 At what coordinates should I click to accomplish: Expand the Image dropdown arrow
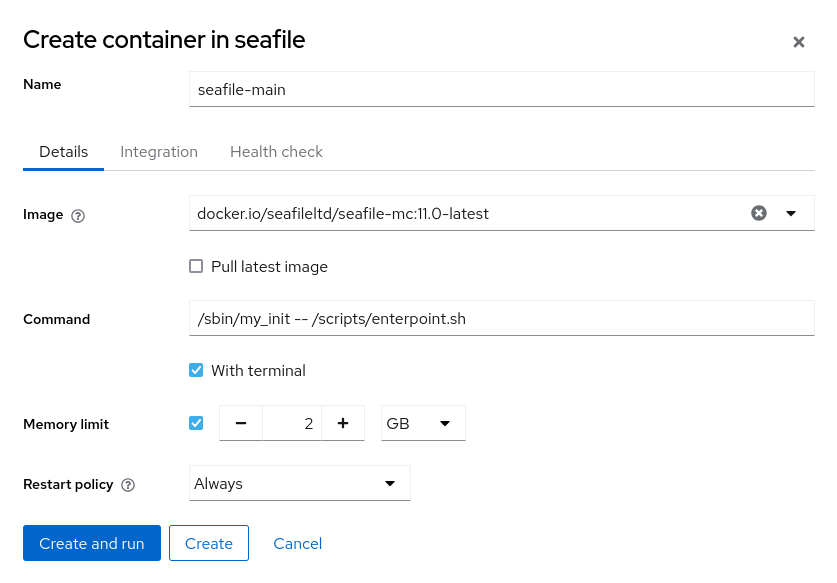pyautogui.click(x=791, y=213)
